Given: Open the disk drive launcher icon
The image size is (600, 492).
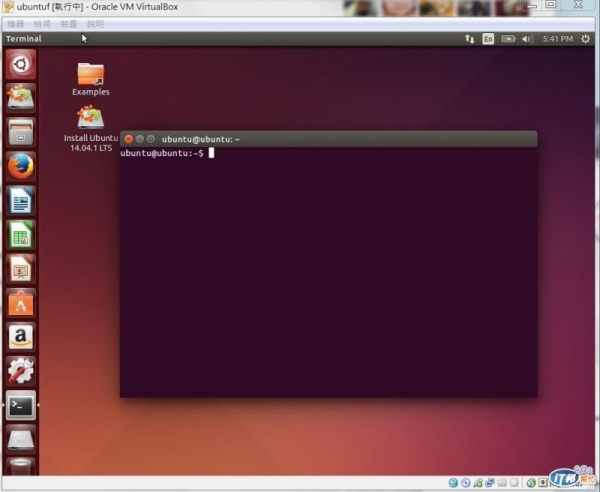Looking at the screenshot, I should (21, 439).
